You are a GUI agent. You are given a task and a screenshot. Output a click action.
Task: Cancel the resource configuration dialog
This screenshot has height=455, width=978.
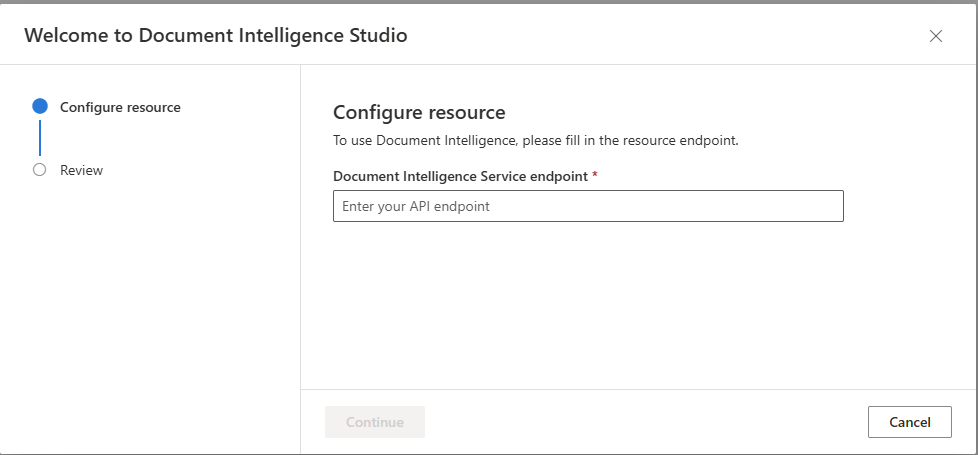(909, 422)
